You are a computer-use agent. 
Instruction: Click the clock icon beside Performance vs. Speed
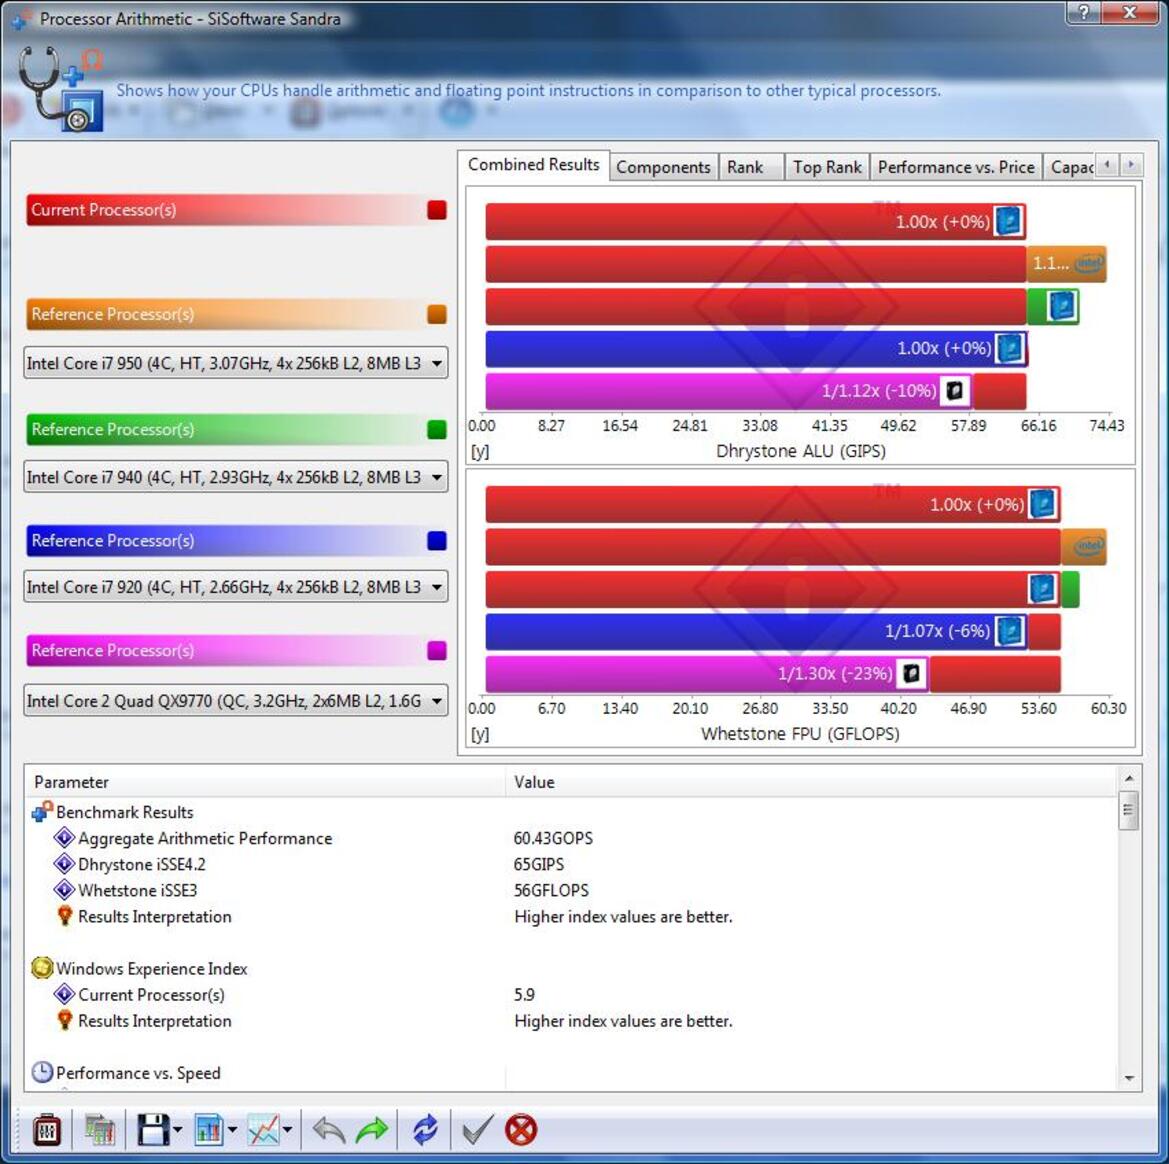42,1072
